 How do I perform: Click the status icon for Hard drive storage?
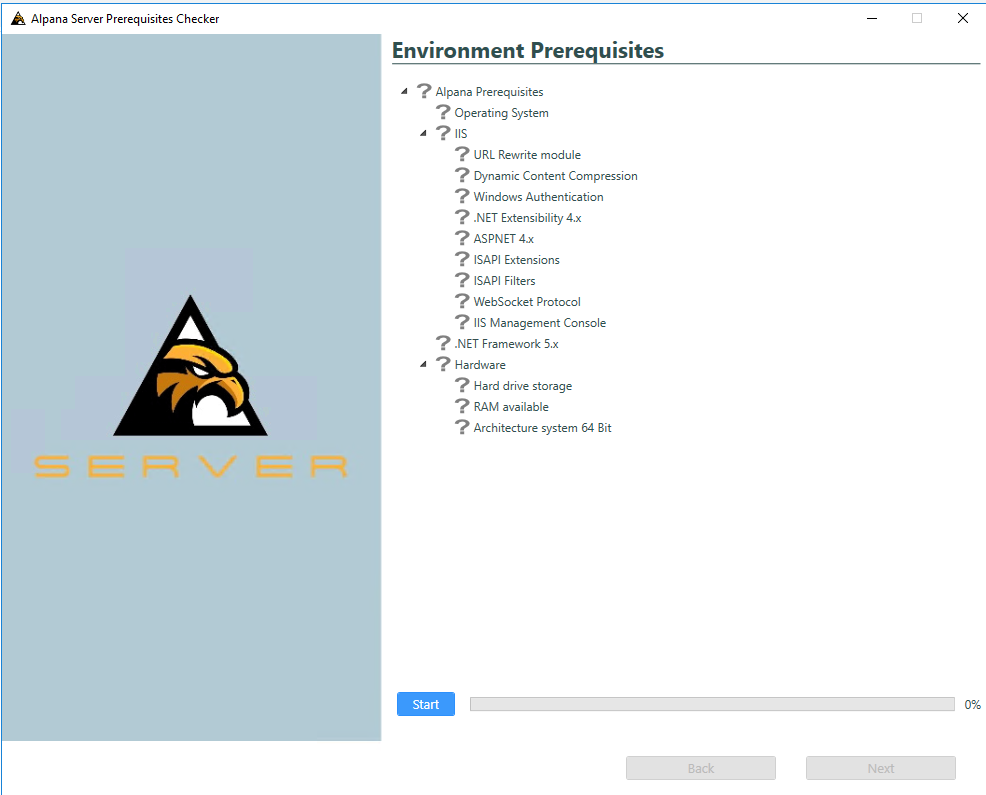pos(462,385)
